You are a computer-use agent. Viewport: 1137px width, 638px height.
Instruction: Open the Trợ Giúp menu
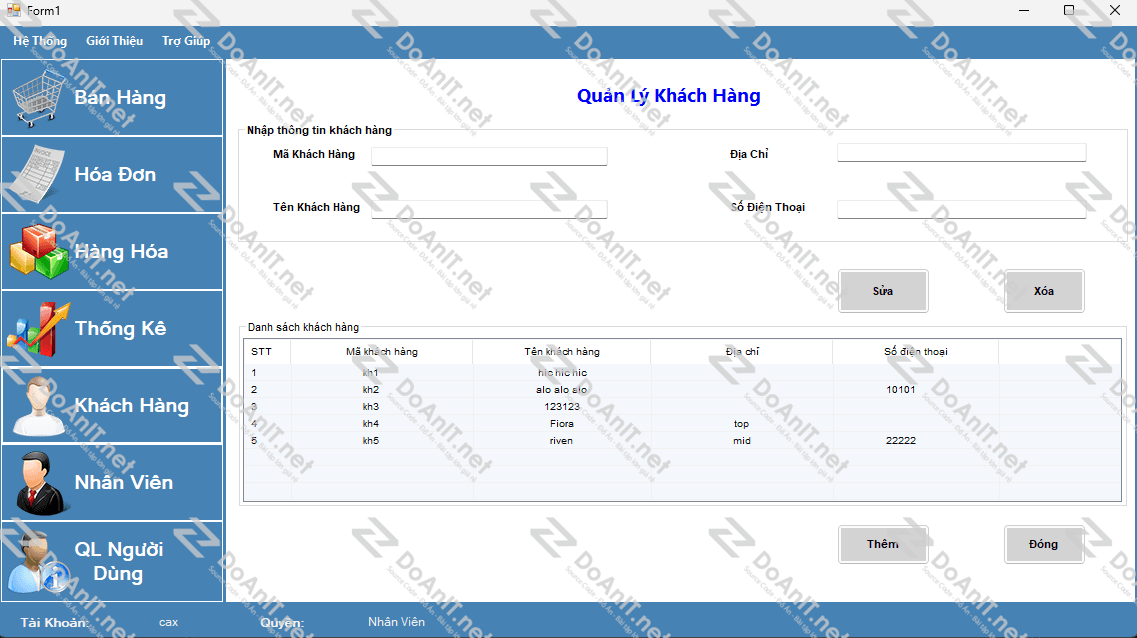pyautogui.click(x=186, y=41)
